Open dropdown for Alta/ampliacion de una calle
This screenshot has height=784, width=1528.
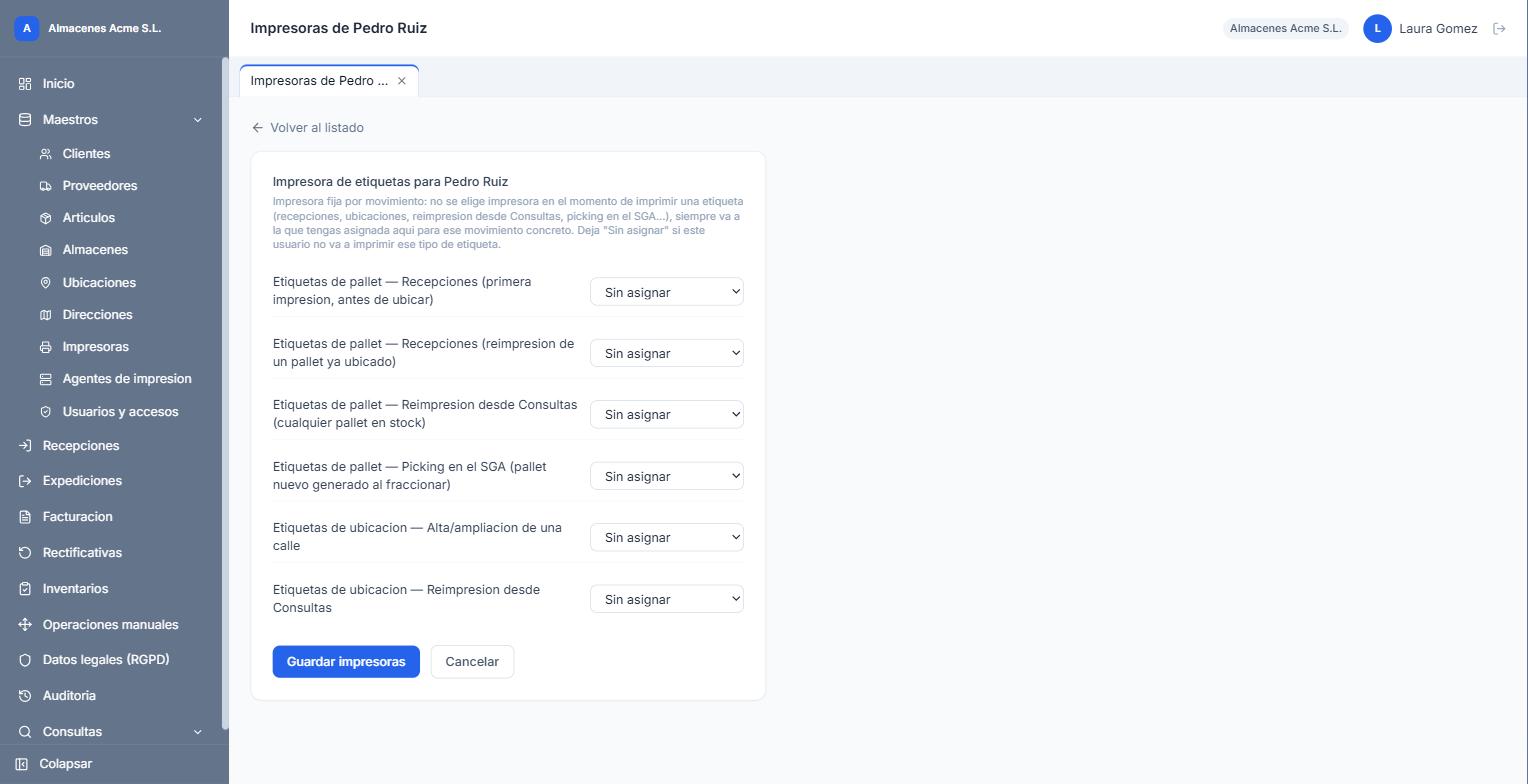tap(667, 537)
